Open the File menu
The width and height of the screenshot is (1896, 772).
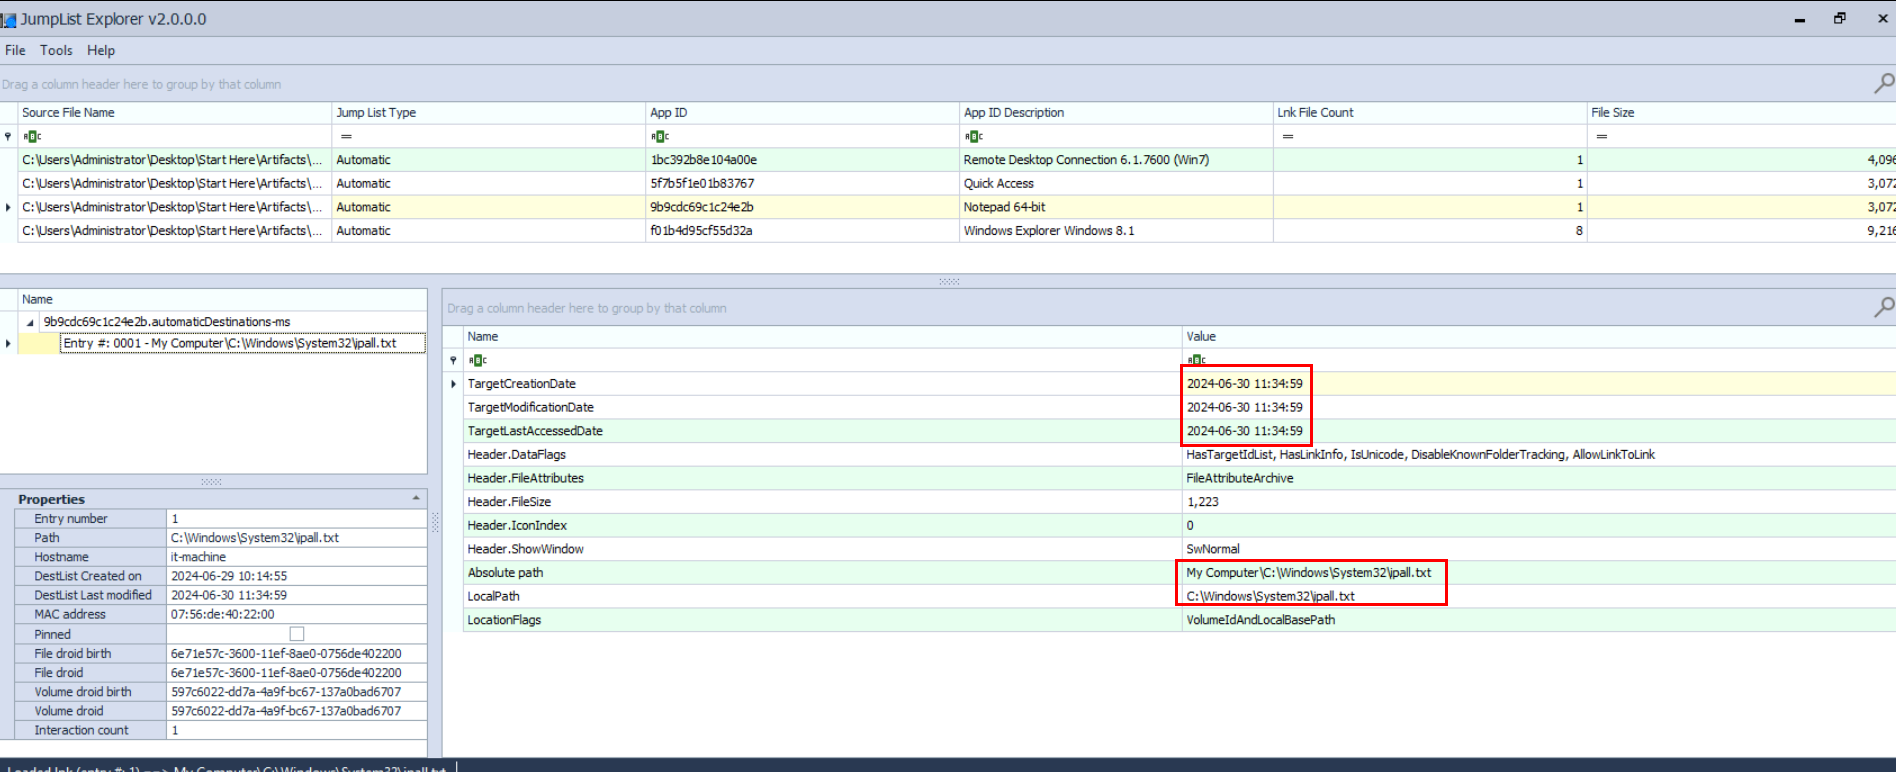pos(15,50)
